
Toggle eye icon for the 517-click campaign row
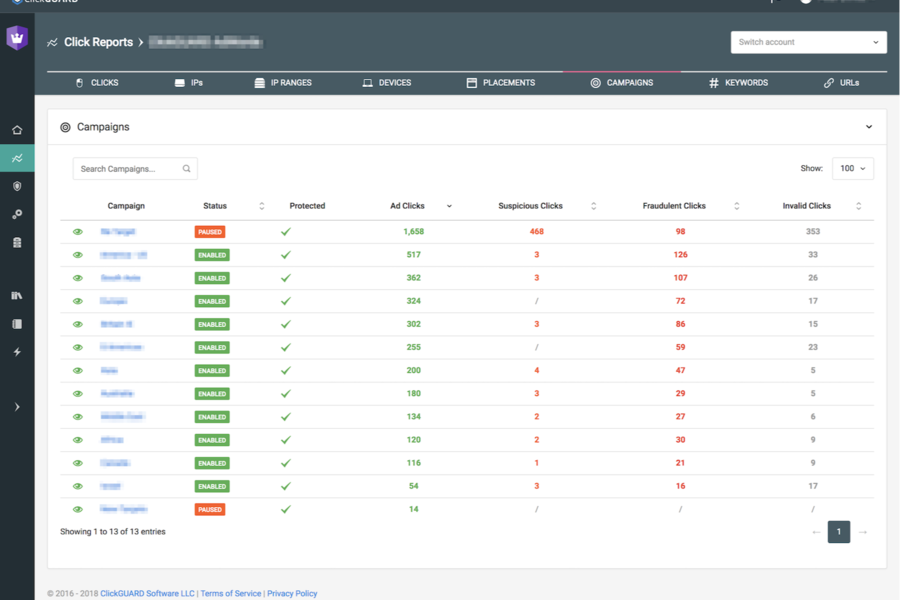coord(78,255)
